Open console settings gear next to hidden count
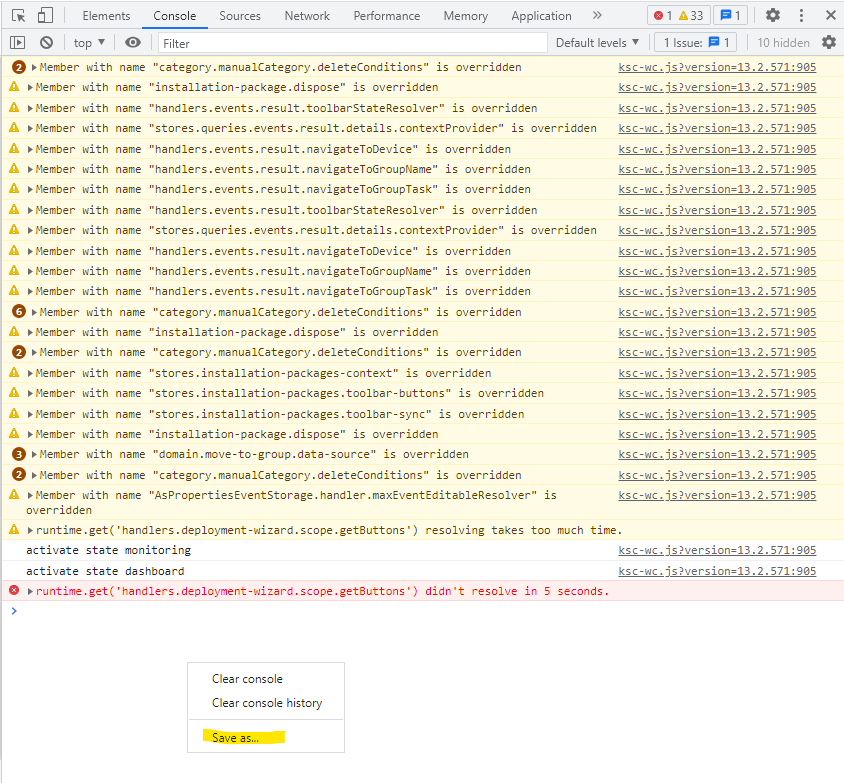 pyautogui.click(x=829, y=43)
